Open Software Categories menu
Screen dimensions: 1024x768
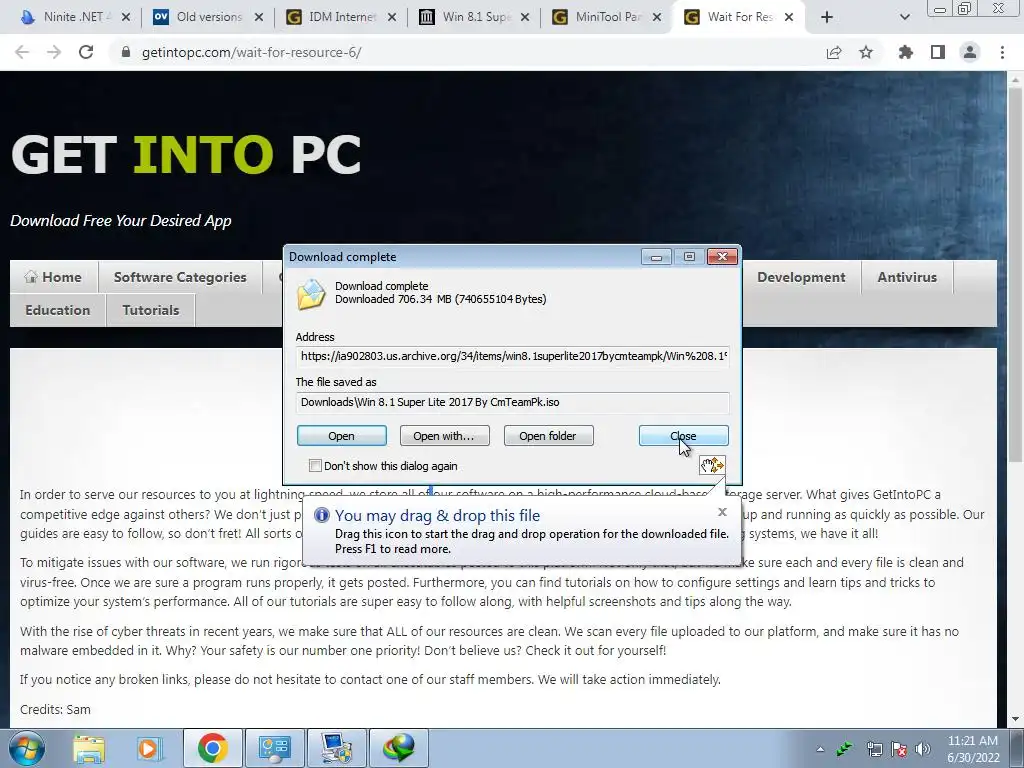click(x=180, y=277)
